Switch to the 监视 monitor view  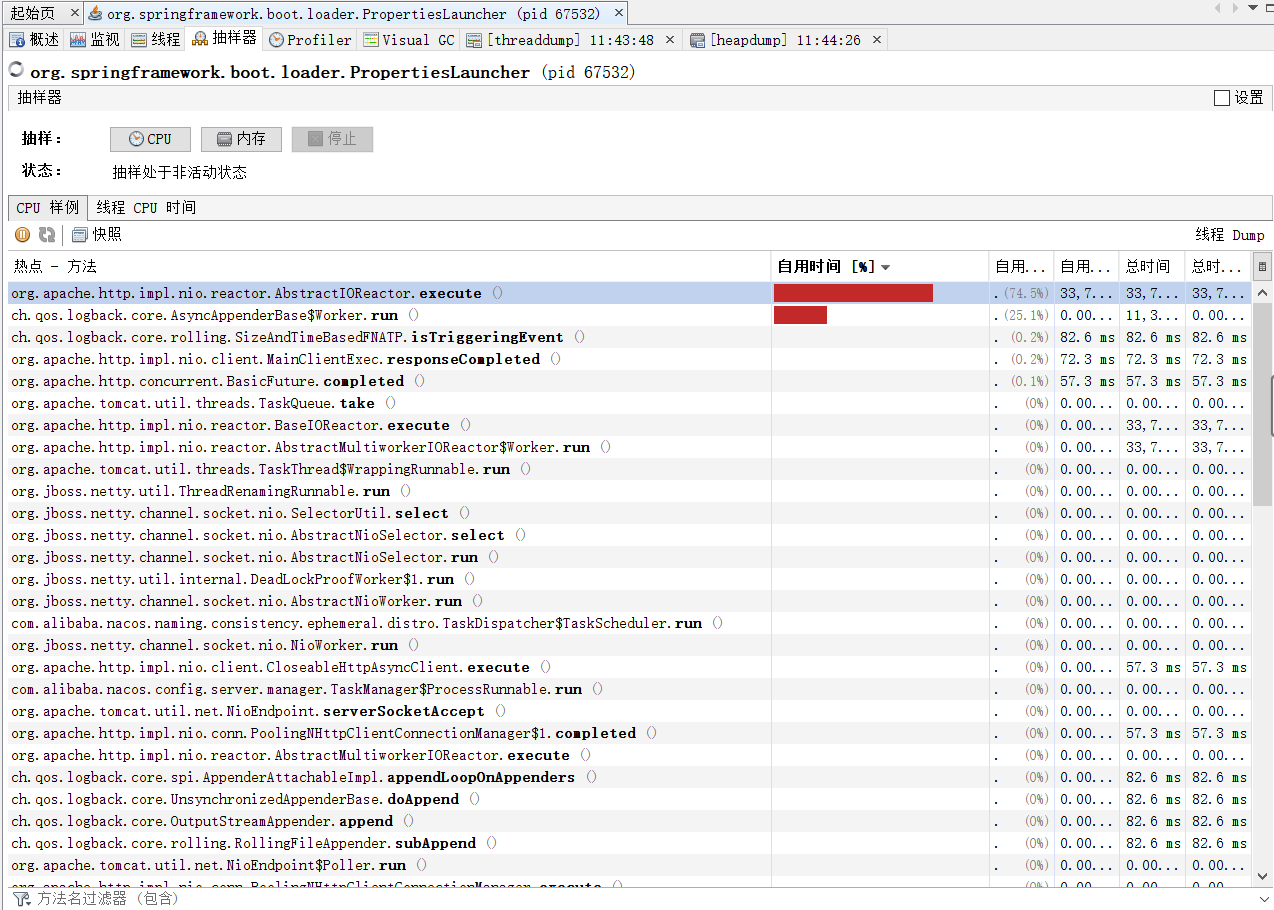point(97,39)
